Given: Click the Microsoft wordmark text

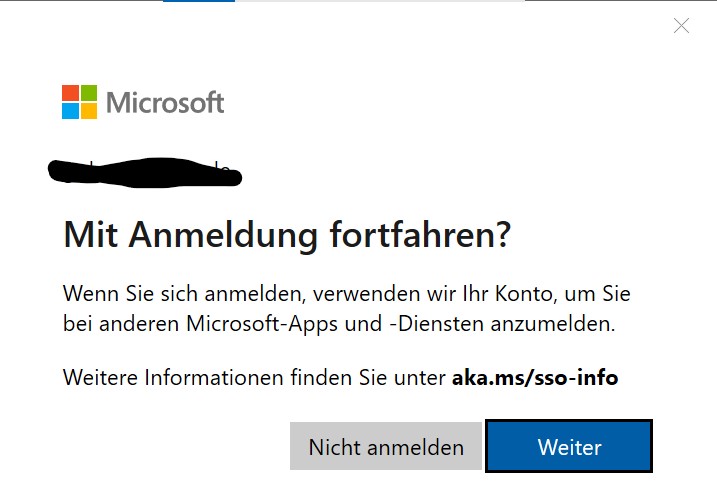Looking at the screenshot, I should tap(165, 102).
